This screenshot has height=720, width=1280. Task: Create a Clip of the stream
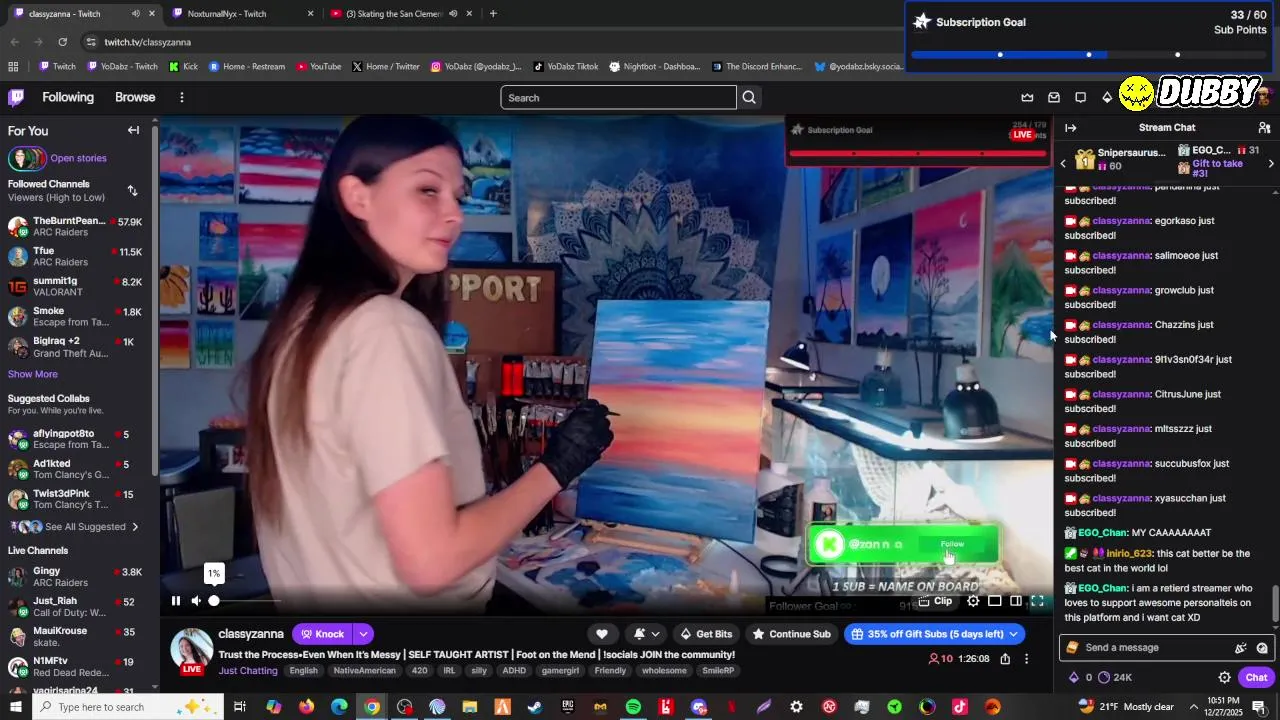[x=936, y=601]
